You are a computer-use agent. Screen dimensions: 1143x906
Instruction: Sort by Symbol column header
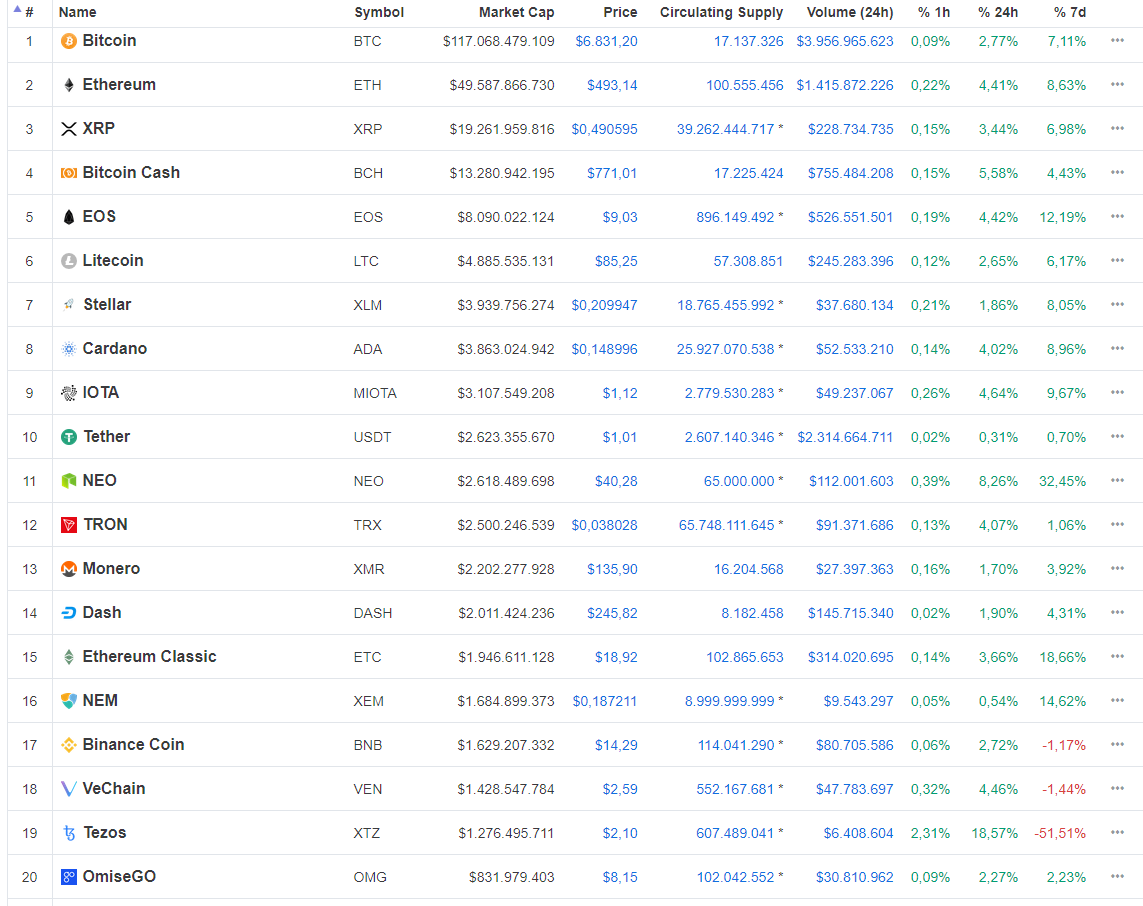(379, 12)
